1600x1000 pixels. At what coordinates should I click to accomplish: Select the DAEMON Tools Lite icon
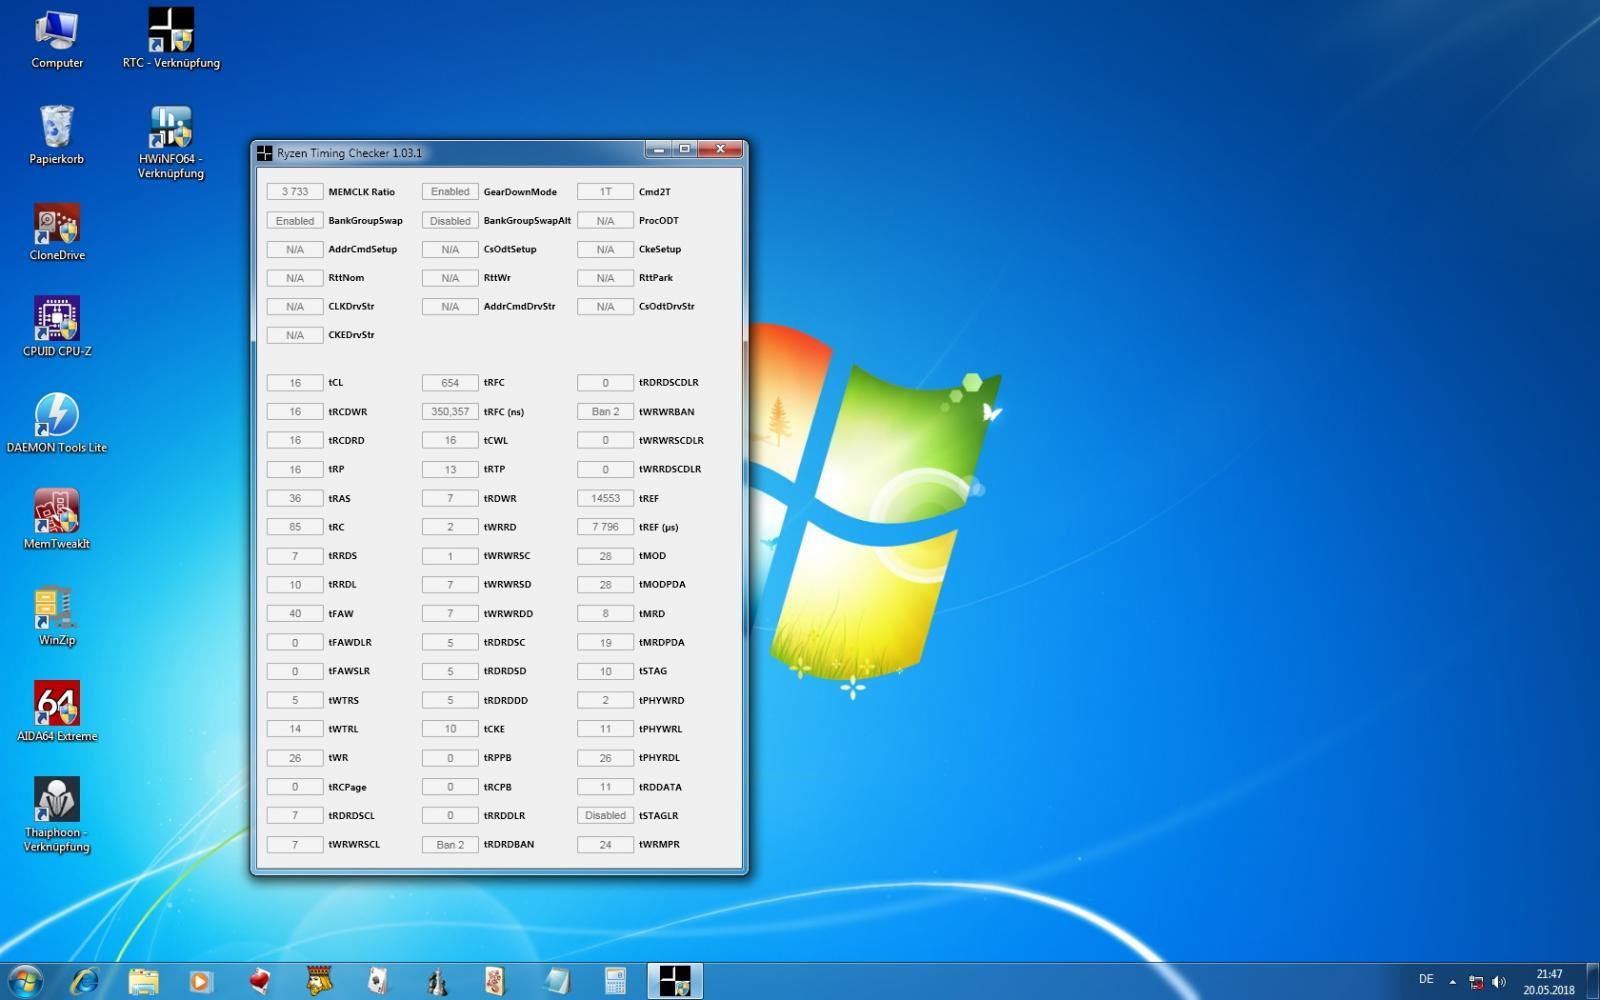[x=57, y=416]
